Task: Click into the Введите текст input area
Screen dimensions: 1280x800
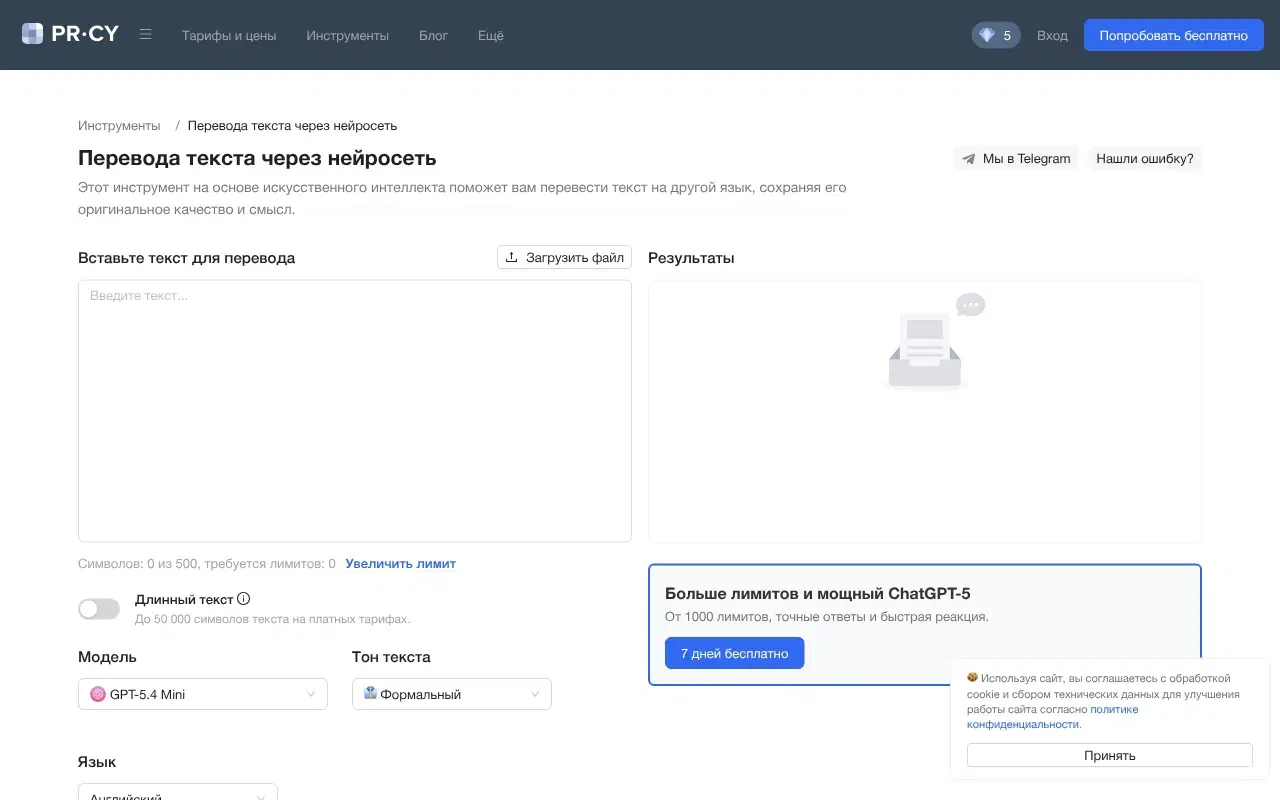Action: click(355, 411)
